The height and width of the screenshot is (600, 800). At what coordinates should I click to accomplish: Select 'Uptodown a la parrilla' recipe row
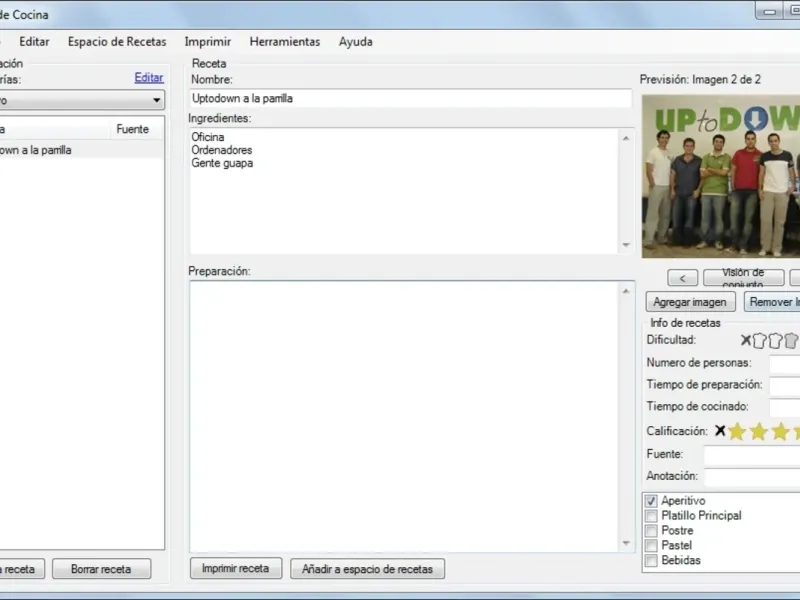pos(82,150)
